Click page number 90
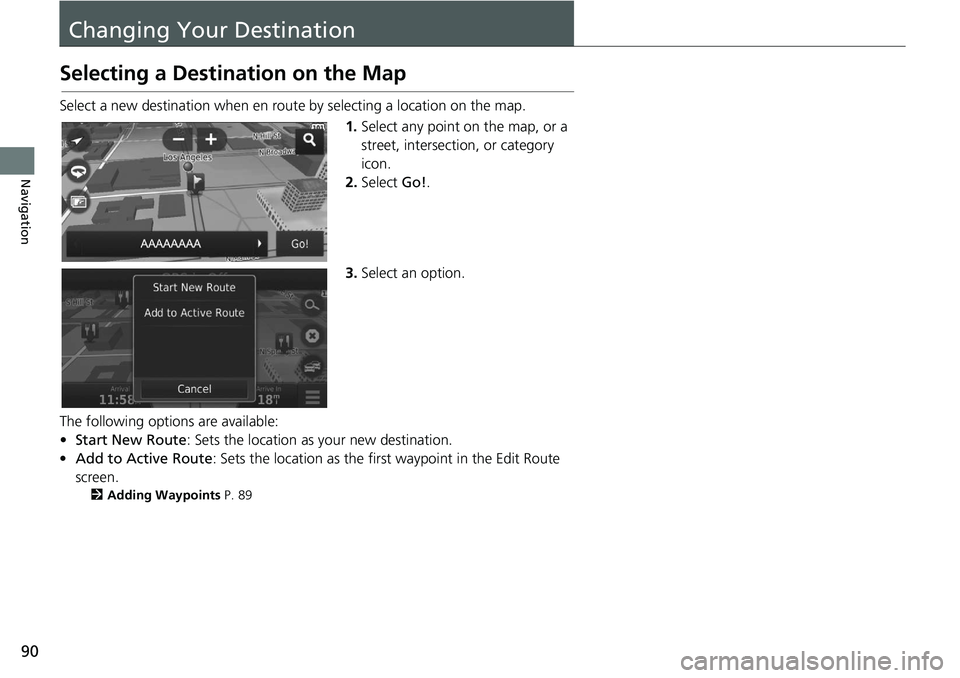Image resolution: width=960 pixels, height=678 pixels. coord(29,651)
